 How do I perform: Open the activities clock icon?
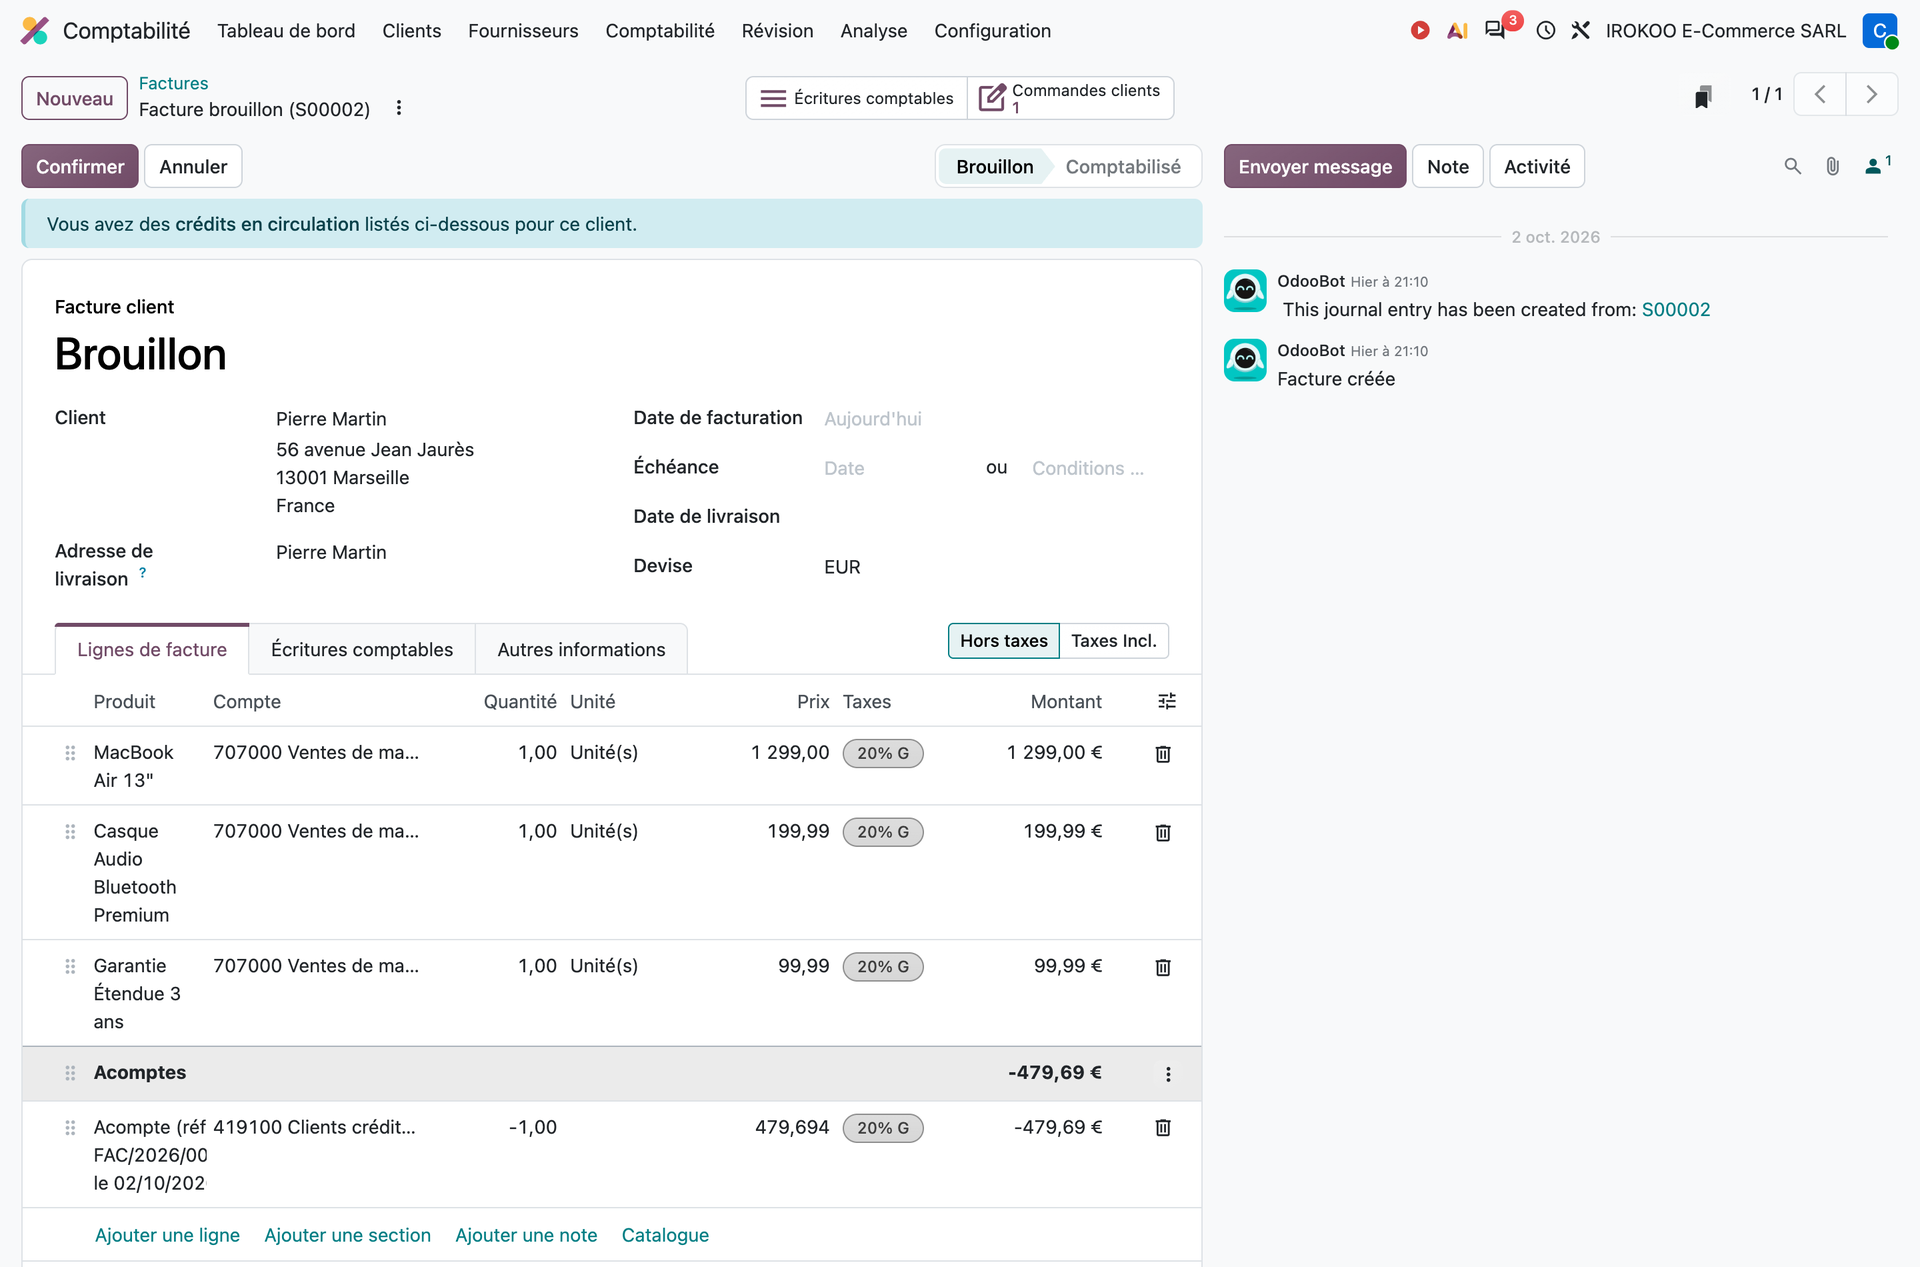1546,31
